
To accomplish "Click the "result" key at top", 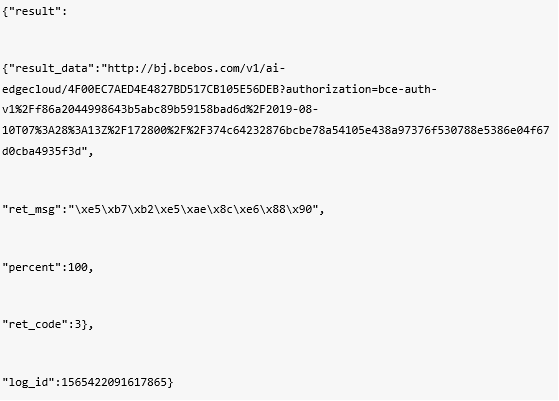I will 35,11.
